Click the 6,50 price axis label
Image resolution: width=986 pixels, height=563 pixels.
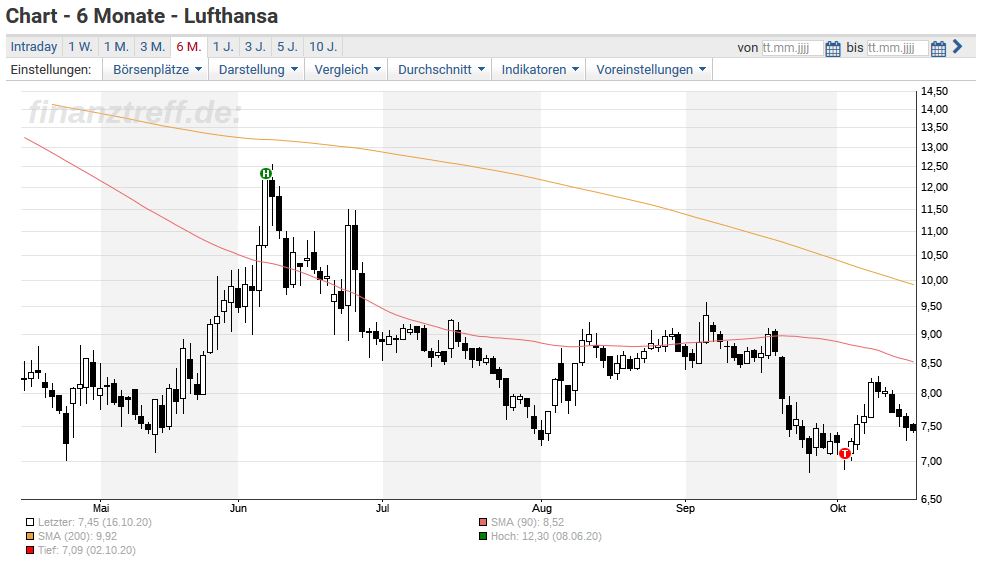coord(932,499)
